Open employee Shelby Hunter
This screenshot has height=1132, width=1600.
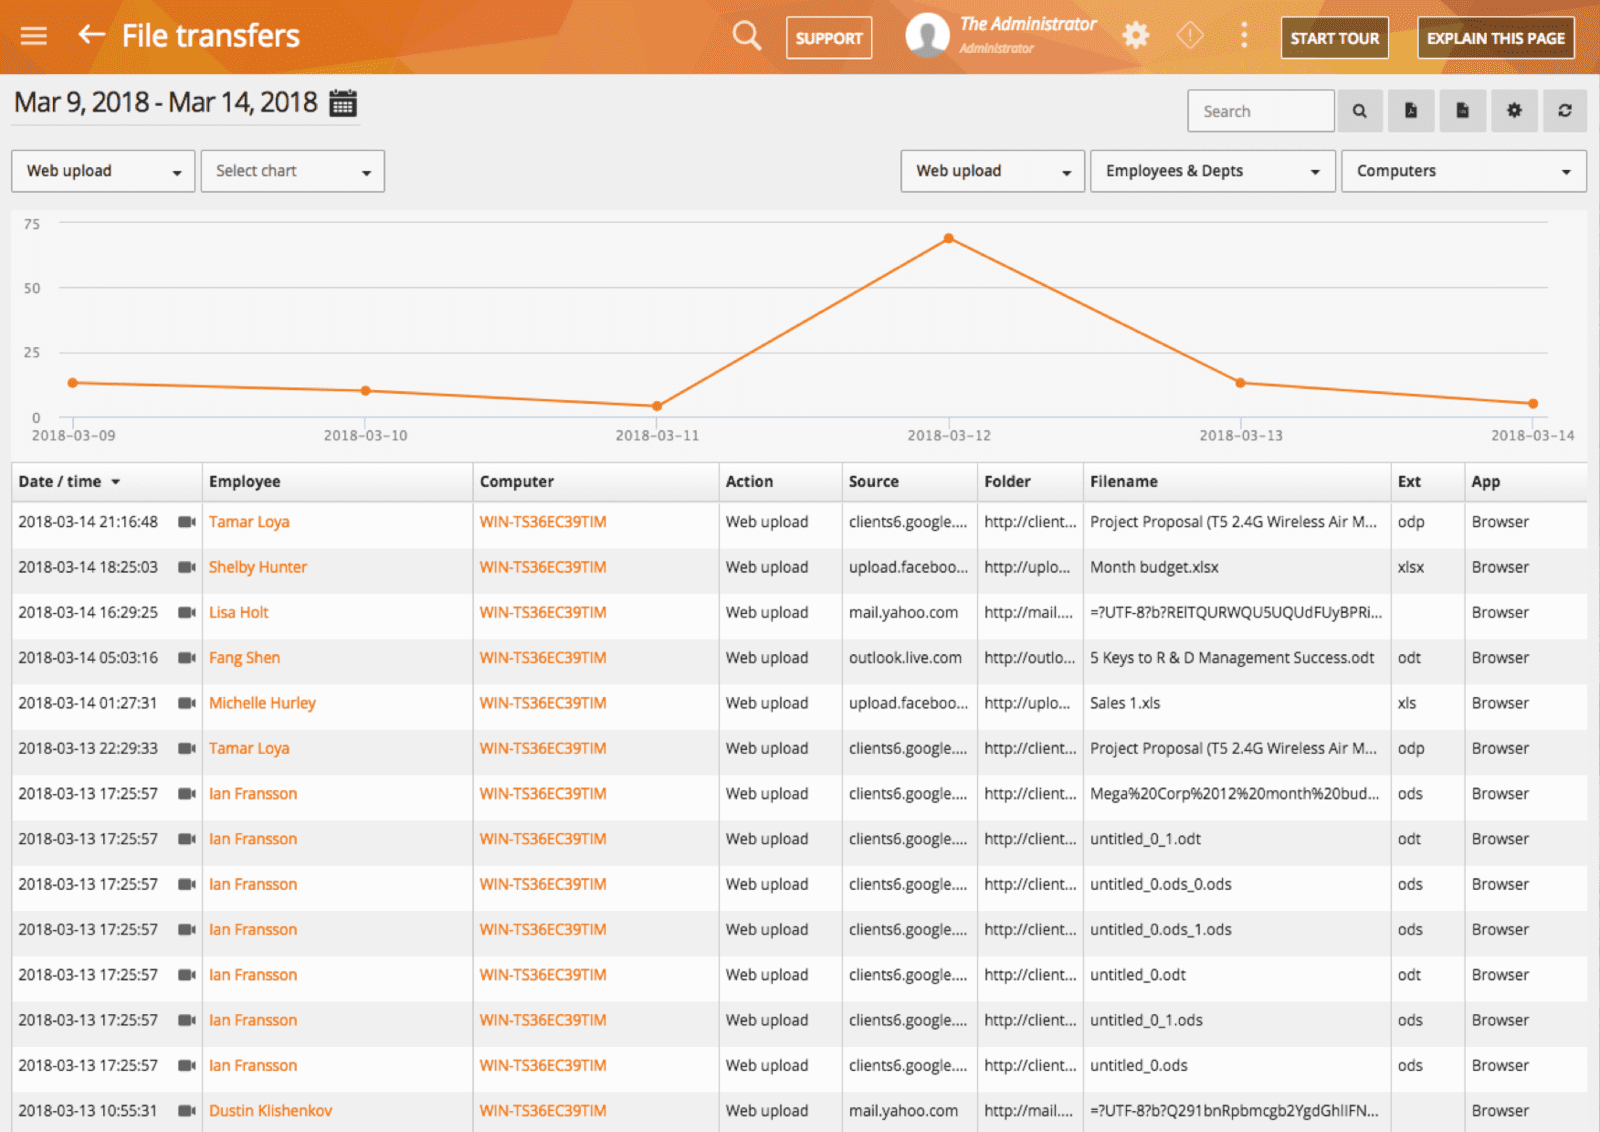click(257, 567)
